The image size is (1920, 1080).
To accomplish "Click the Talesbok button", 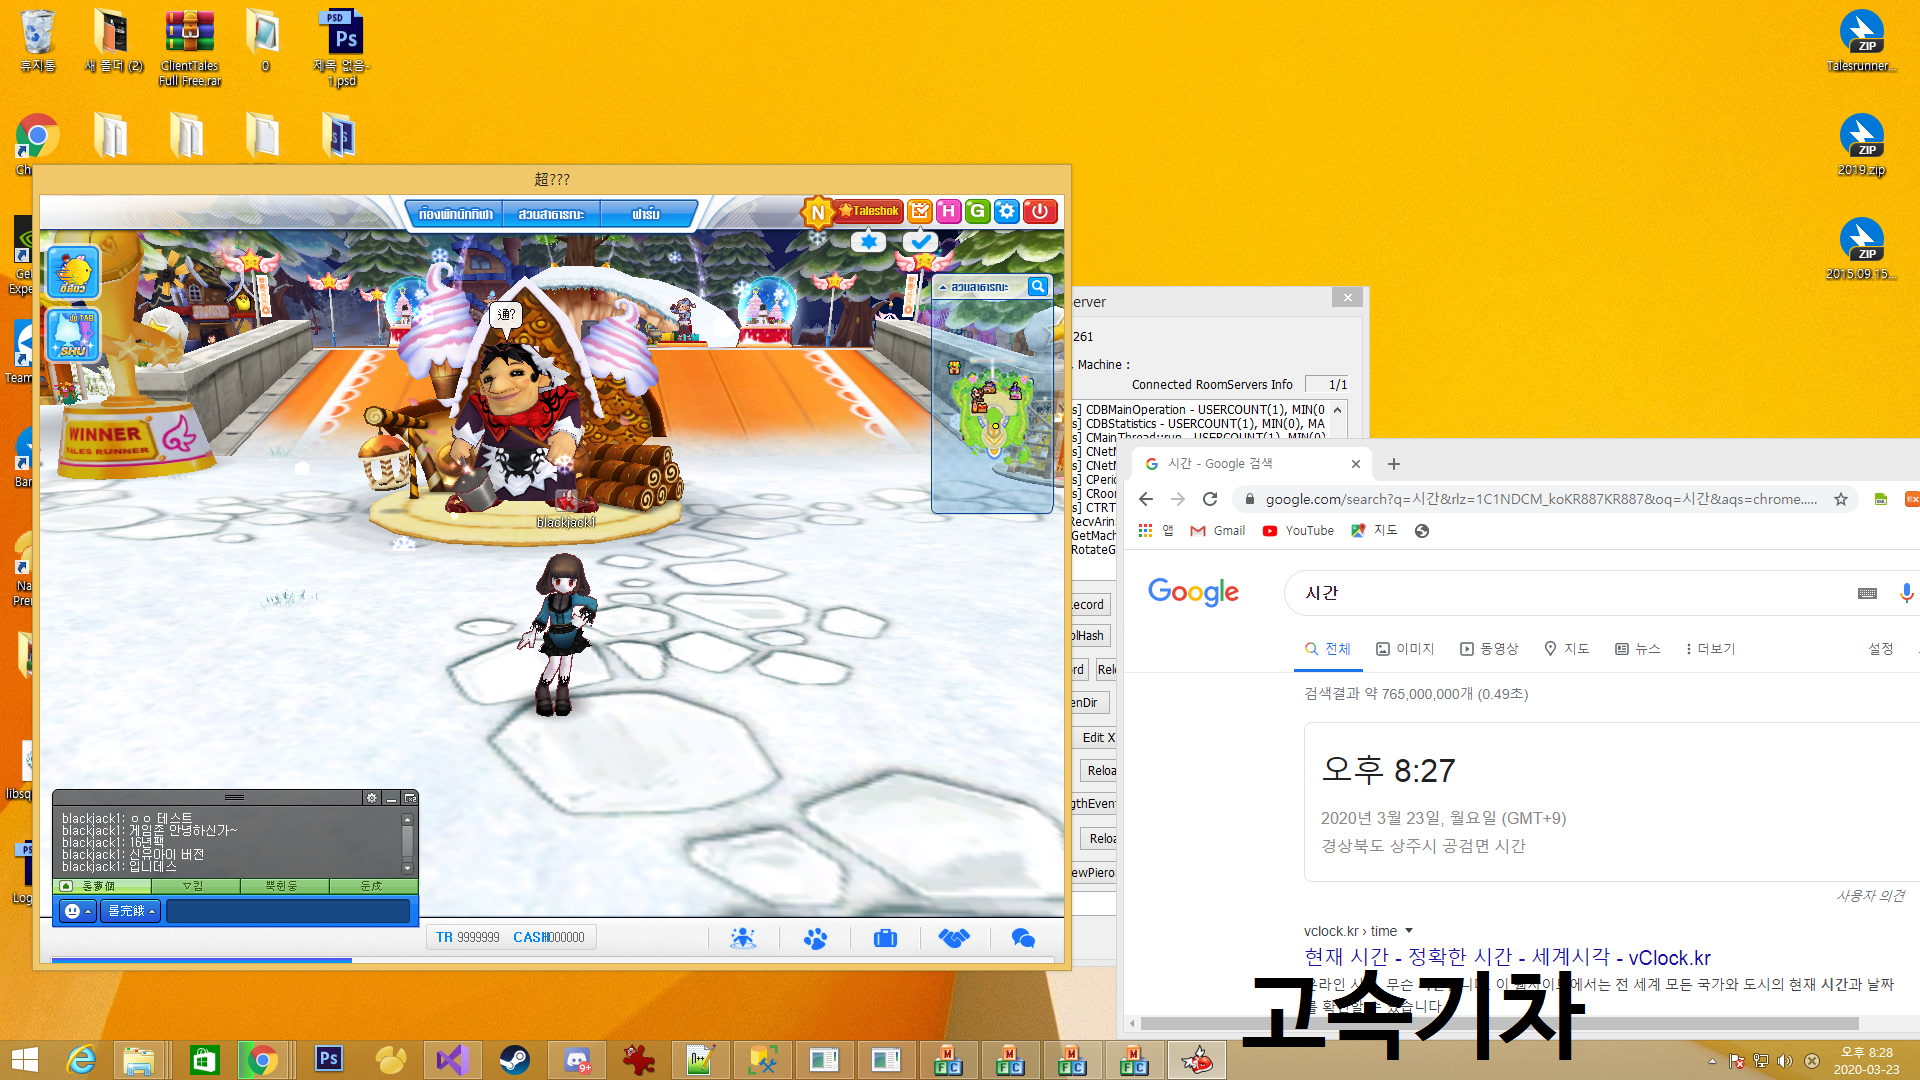I will tap(868, 211).
